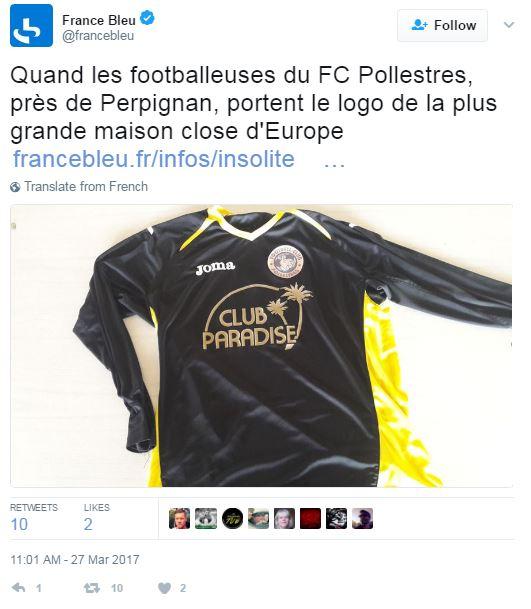Follow the France Bleu account
531x609 pixels.
point(442,26)
